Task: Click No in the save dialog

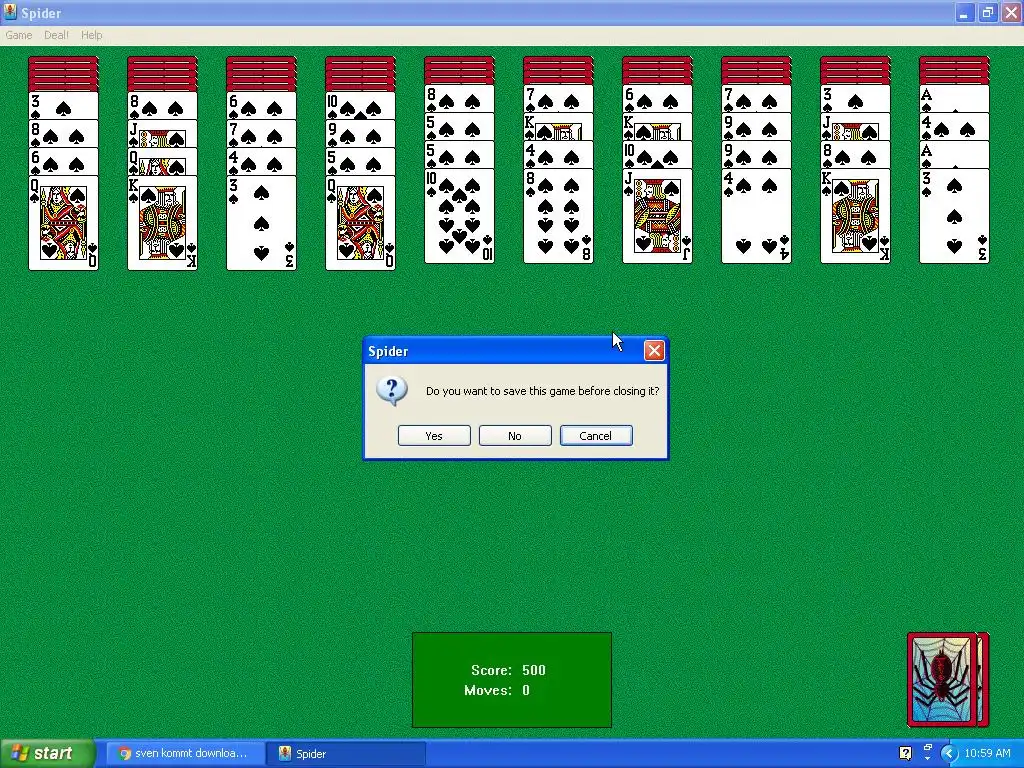Action: click(x=515, y=436)
